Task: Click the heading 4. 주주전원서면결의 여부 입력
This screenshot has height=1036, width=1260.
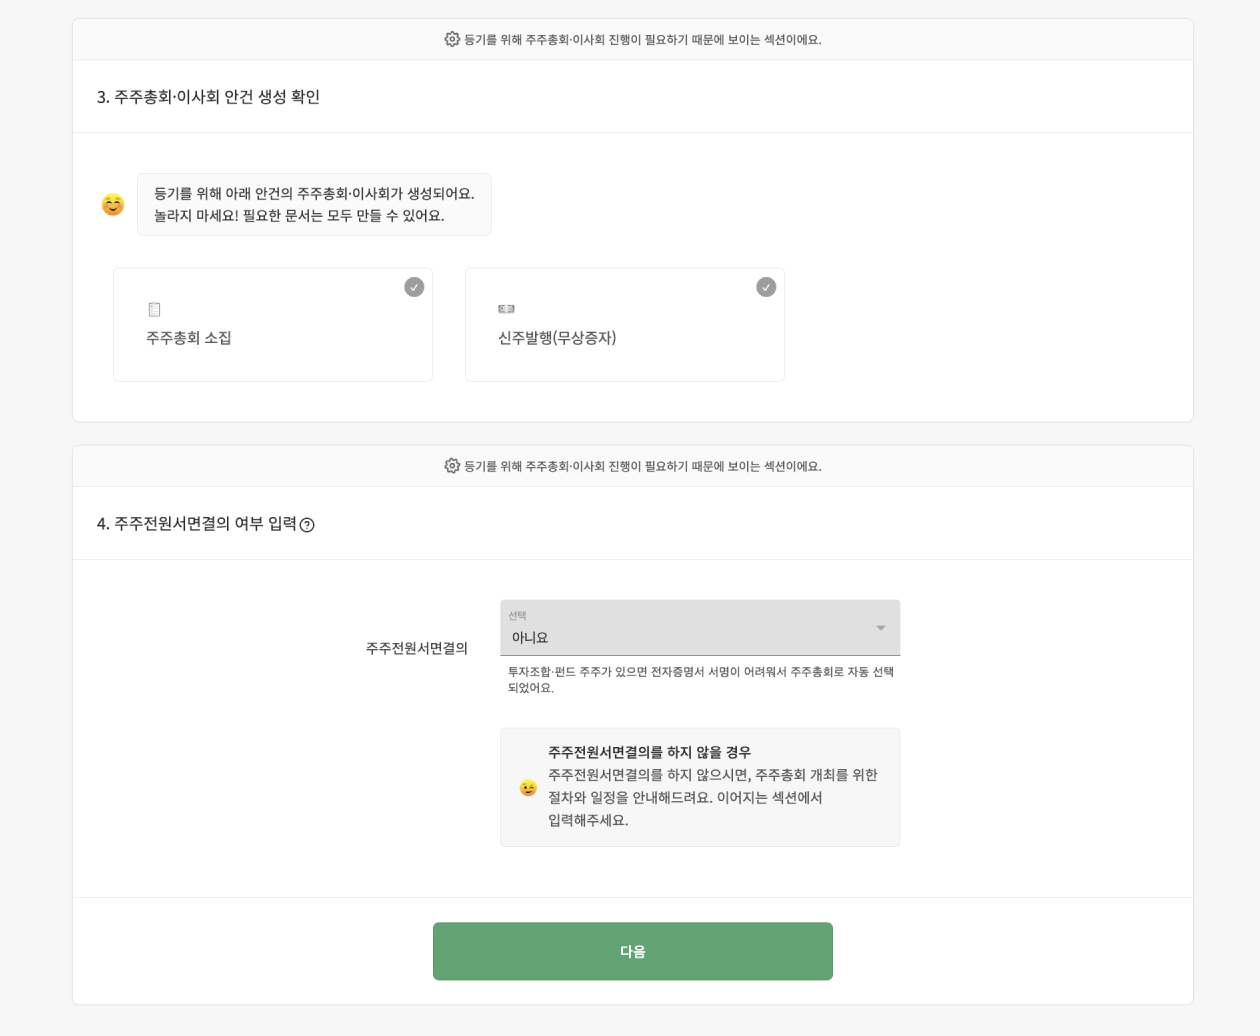Action: pos(196,524)
